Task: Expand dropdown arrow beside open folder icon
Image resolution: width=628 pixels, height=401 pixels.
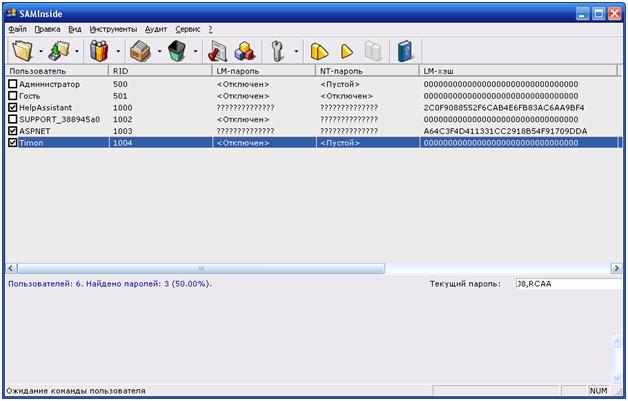Action: [x=40, y=52]
